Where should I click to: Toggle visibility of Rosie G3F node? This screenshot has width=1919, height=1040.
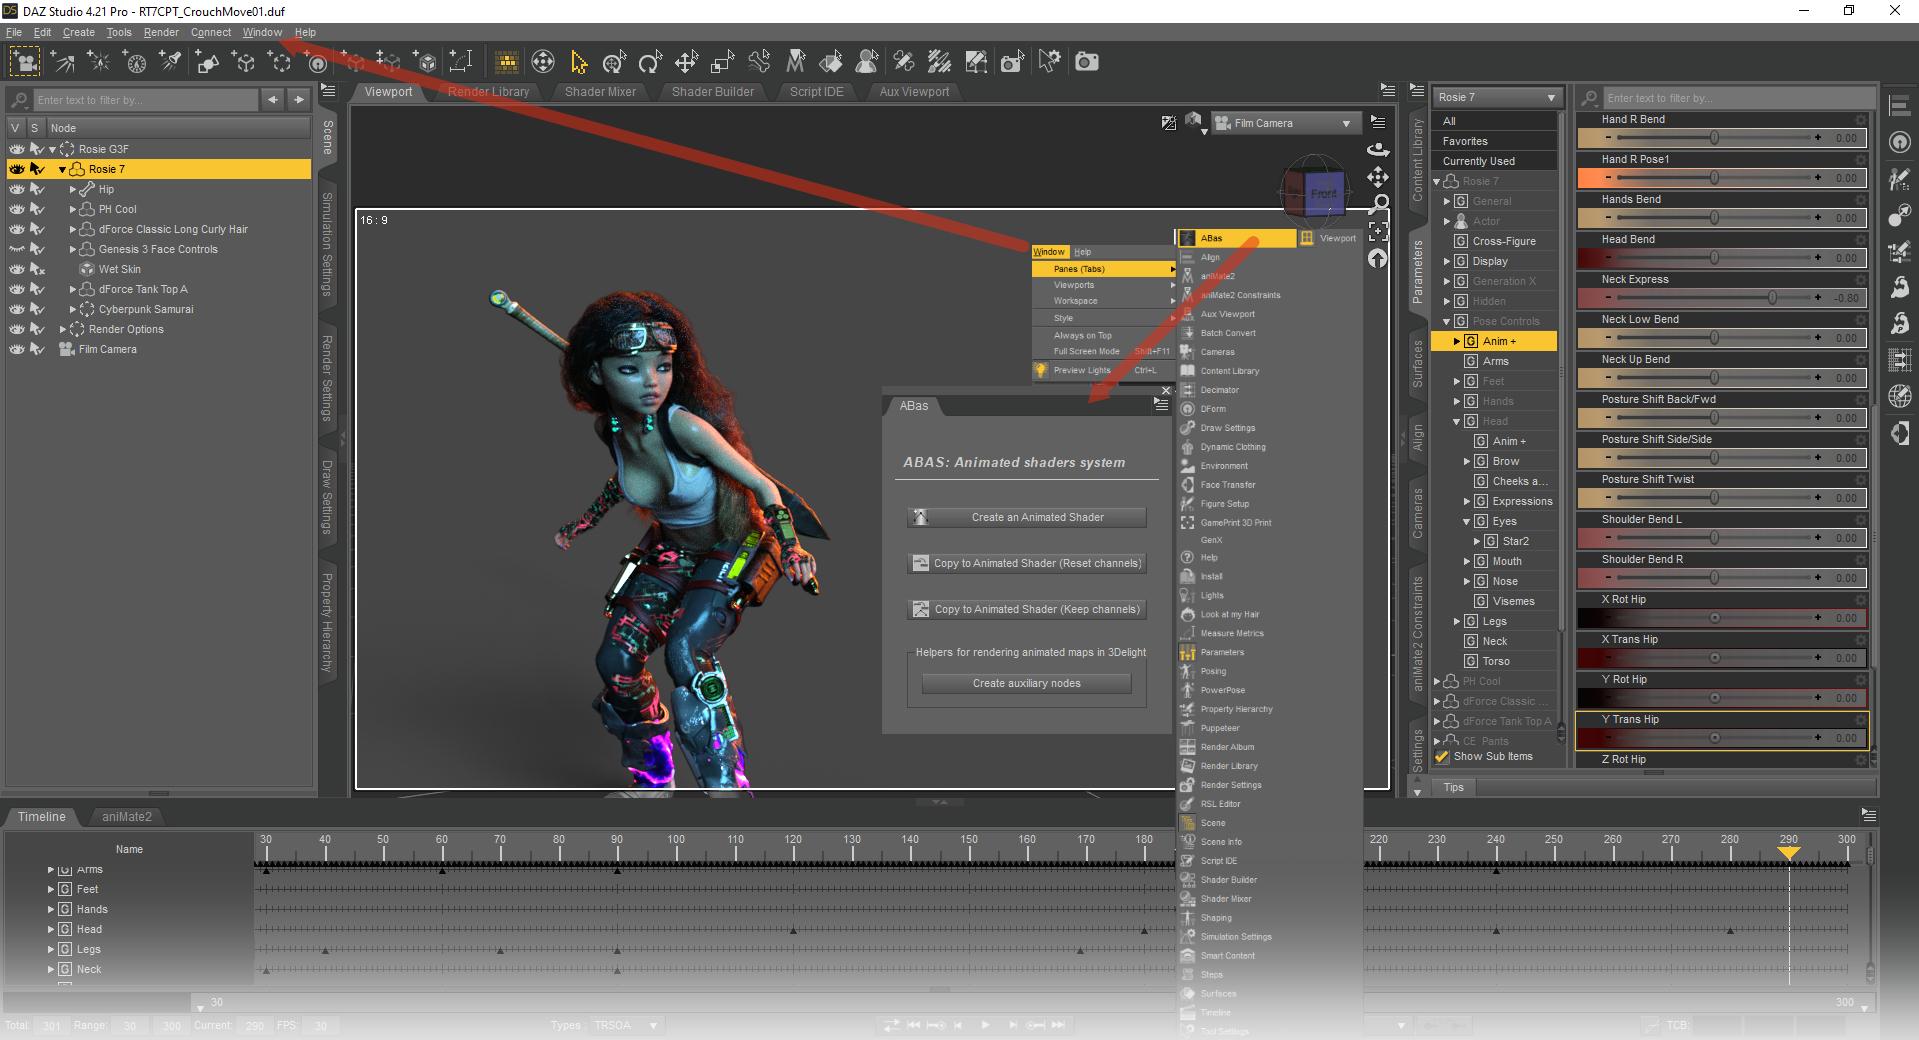point(17,149)
